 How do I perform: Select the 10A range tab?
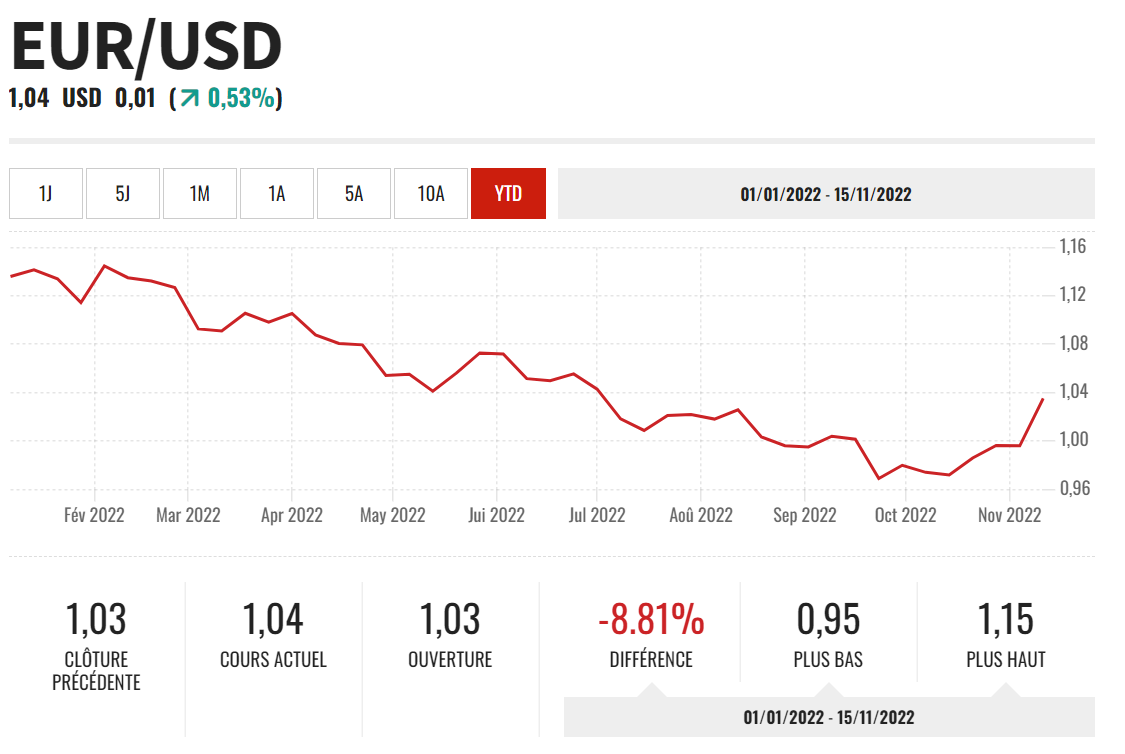[x=431, y=193]
